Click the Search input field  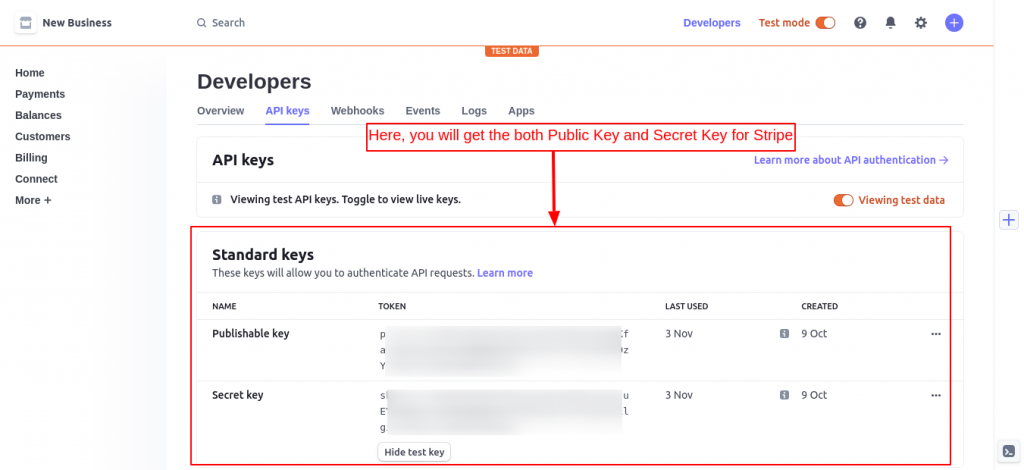(229, 23)
